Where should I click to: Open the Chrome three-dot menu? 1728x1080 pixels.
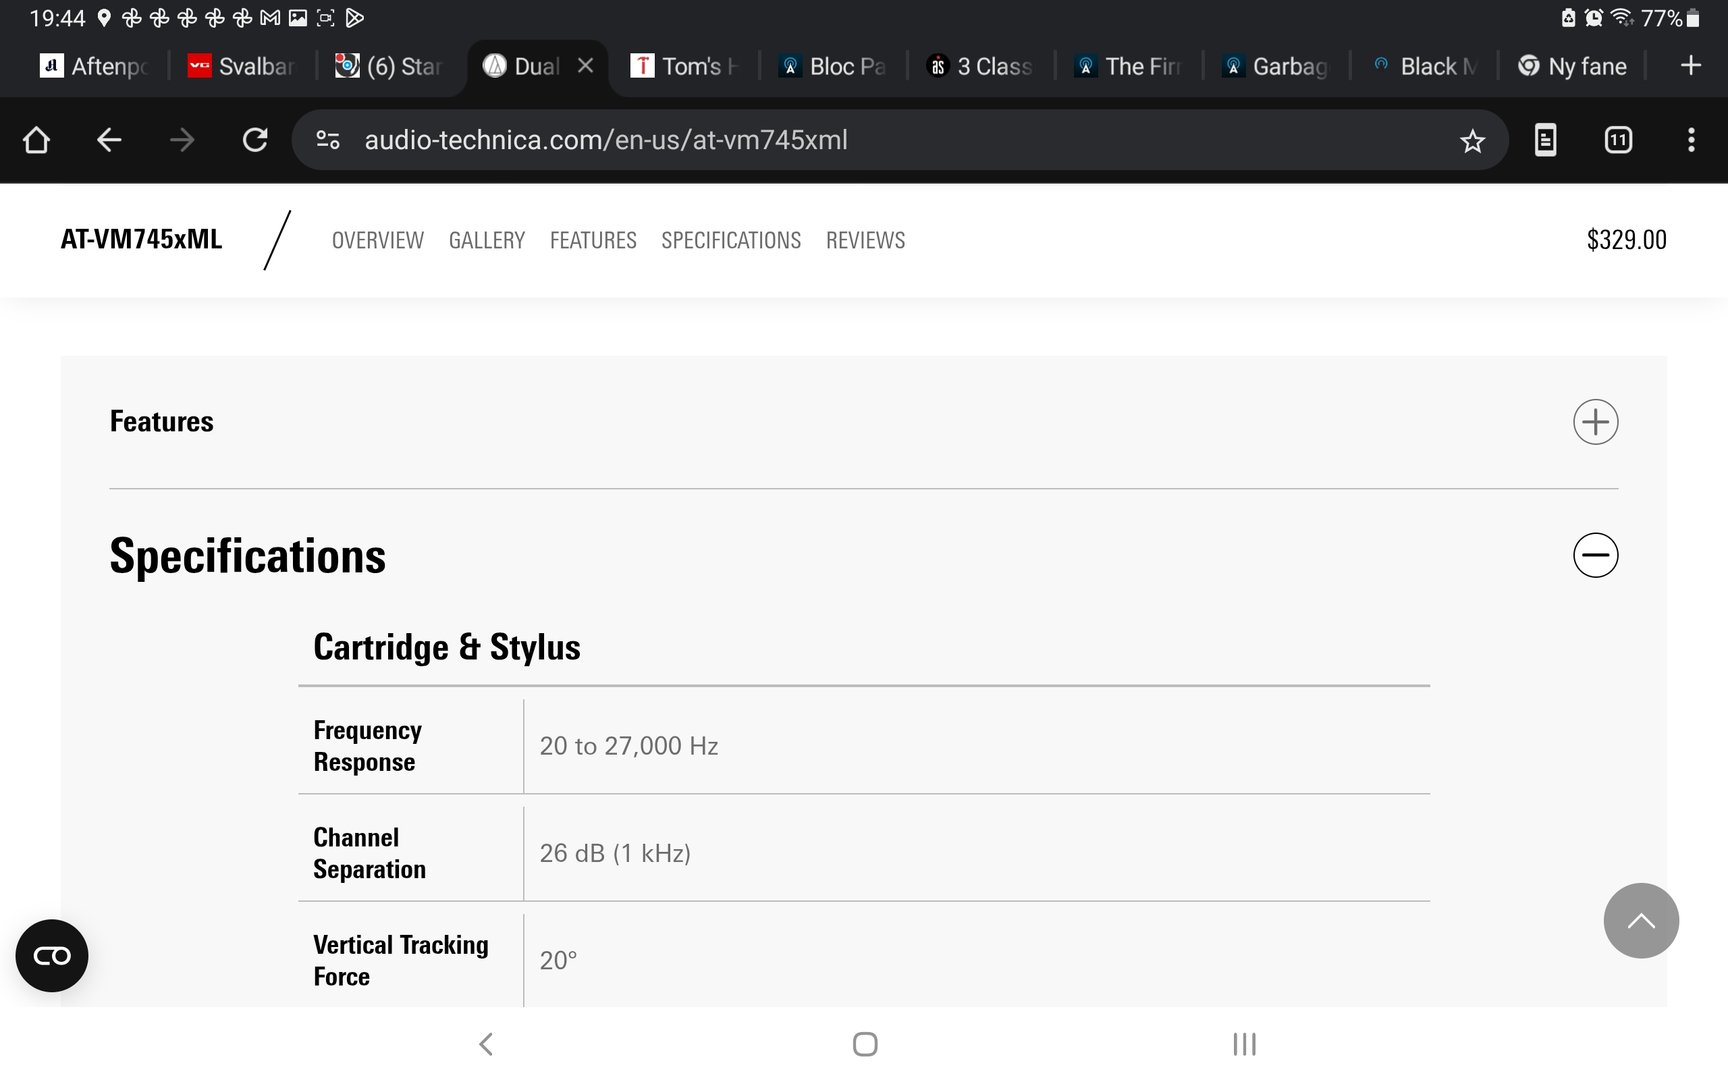pos(1691,140)
